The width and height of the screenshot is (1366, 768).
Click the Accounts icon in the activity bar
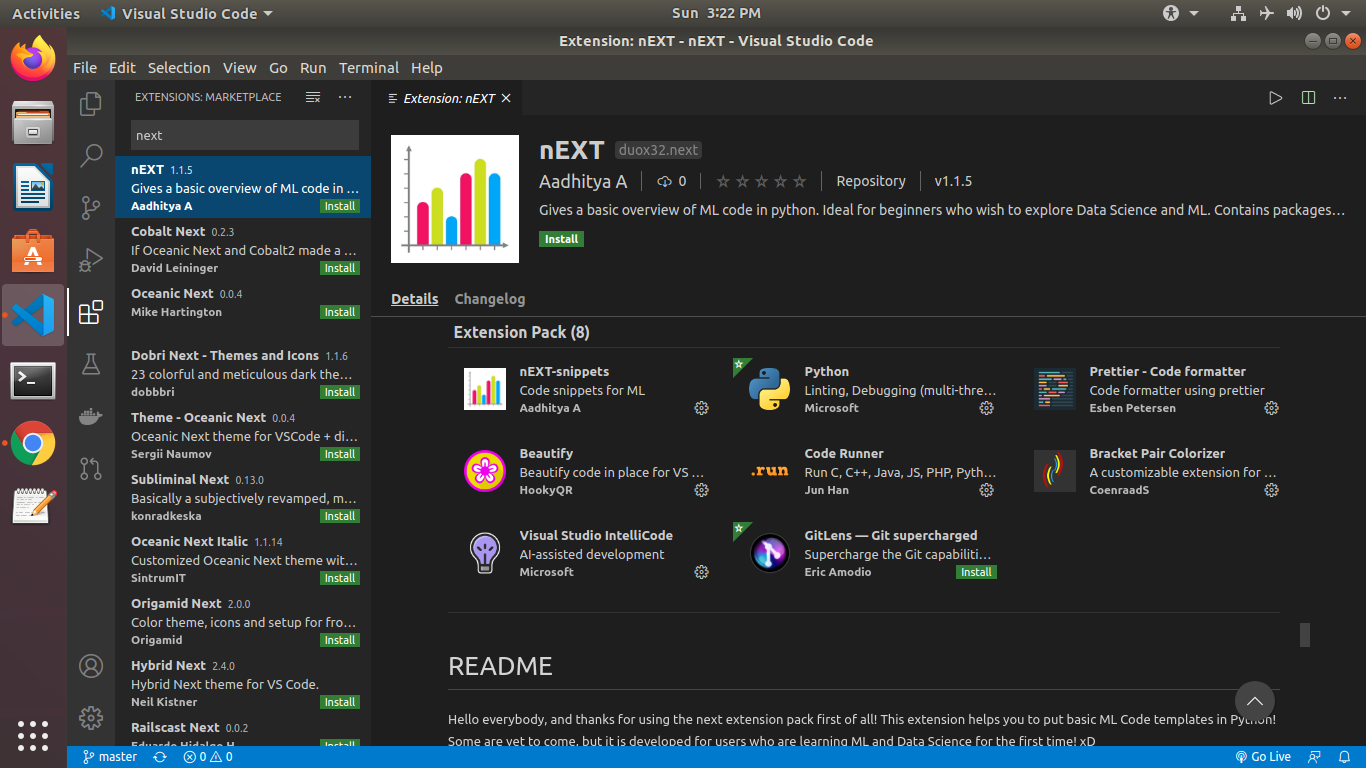click(91, 665)
